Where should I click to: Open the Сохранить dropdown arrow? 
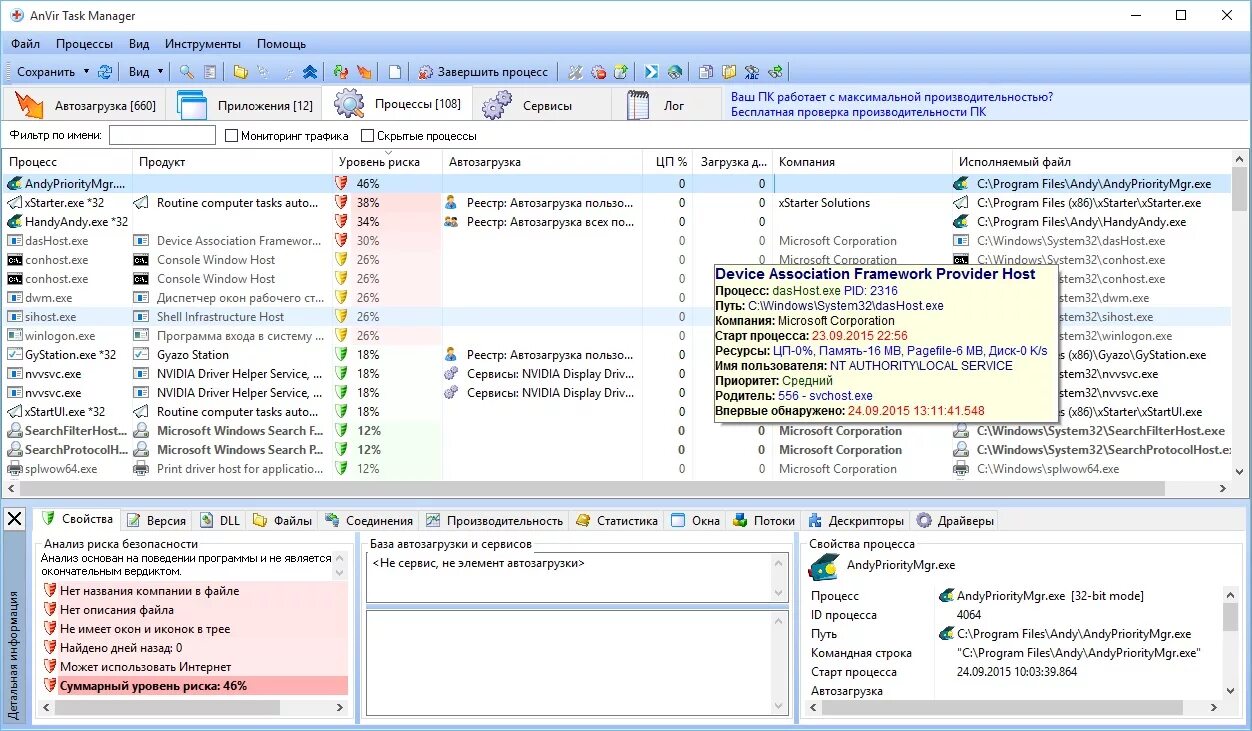click(x=86, y=72)
